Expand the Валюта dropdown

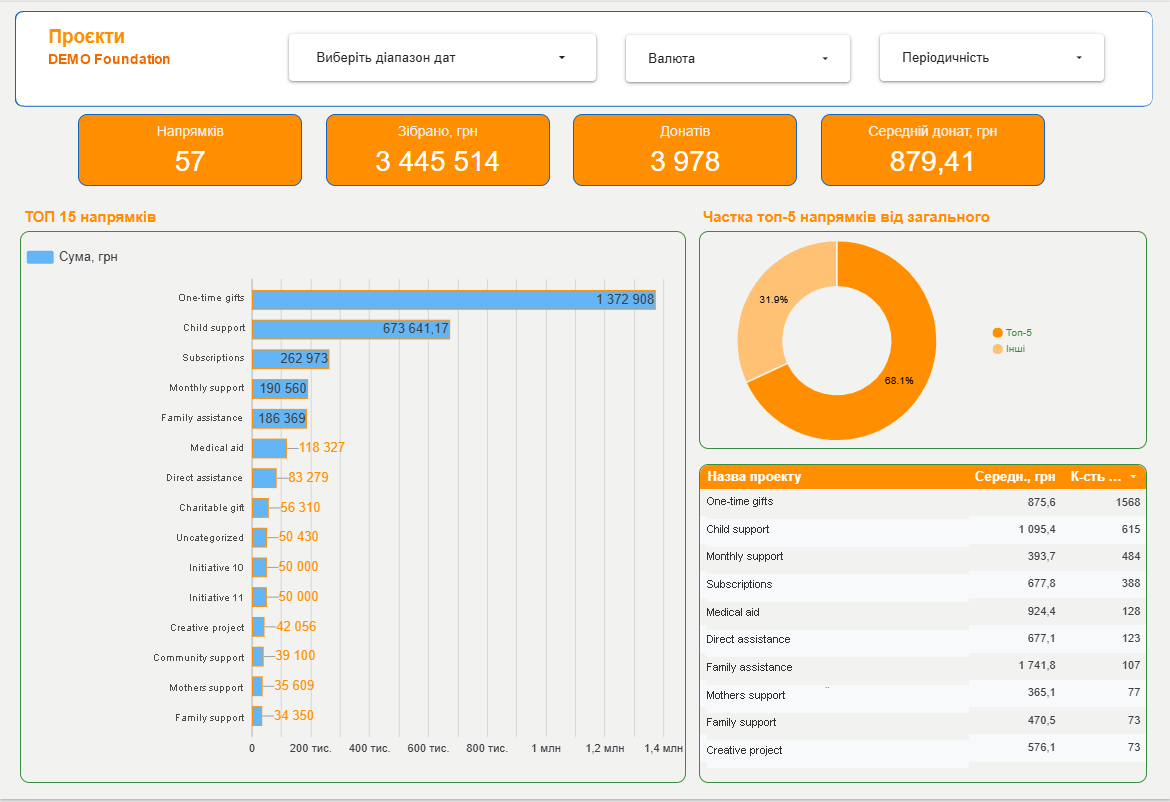[737, 58]
